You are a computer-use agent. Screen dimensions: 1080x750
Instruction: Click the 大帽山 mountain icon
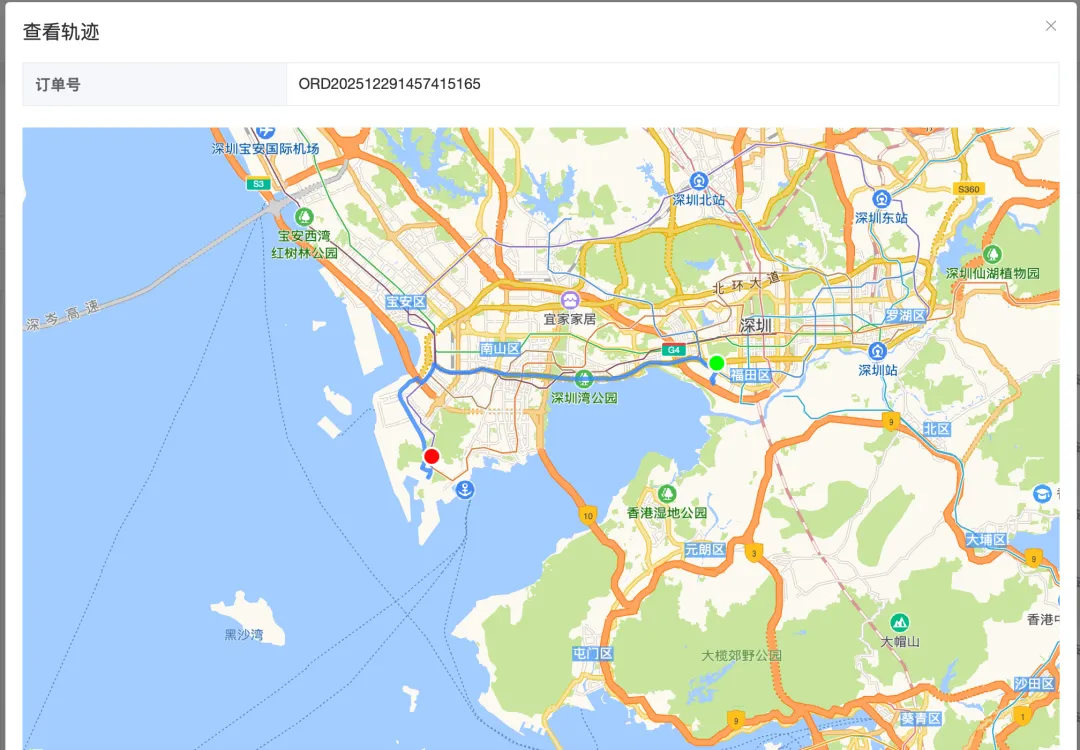pos(899,623)
